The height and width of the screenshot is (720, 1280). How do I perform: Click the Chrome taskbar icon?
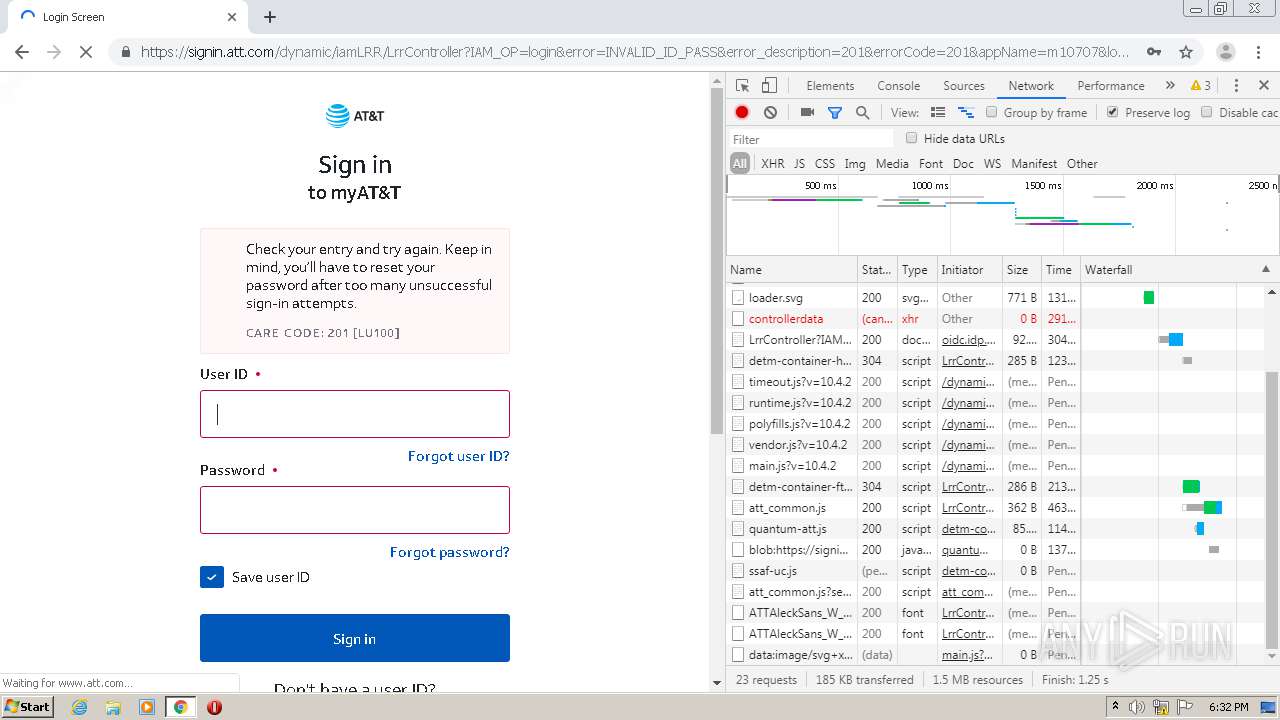[x=181, y=707]
